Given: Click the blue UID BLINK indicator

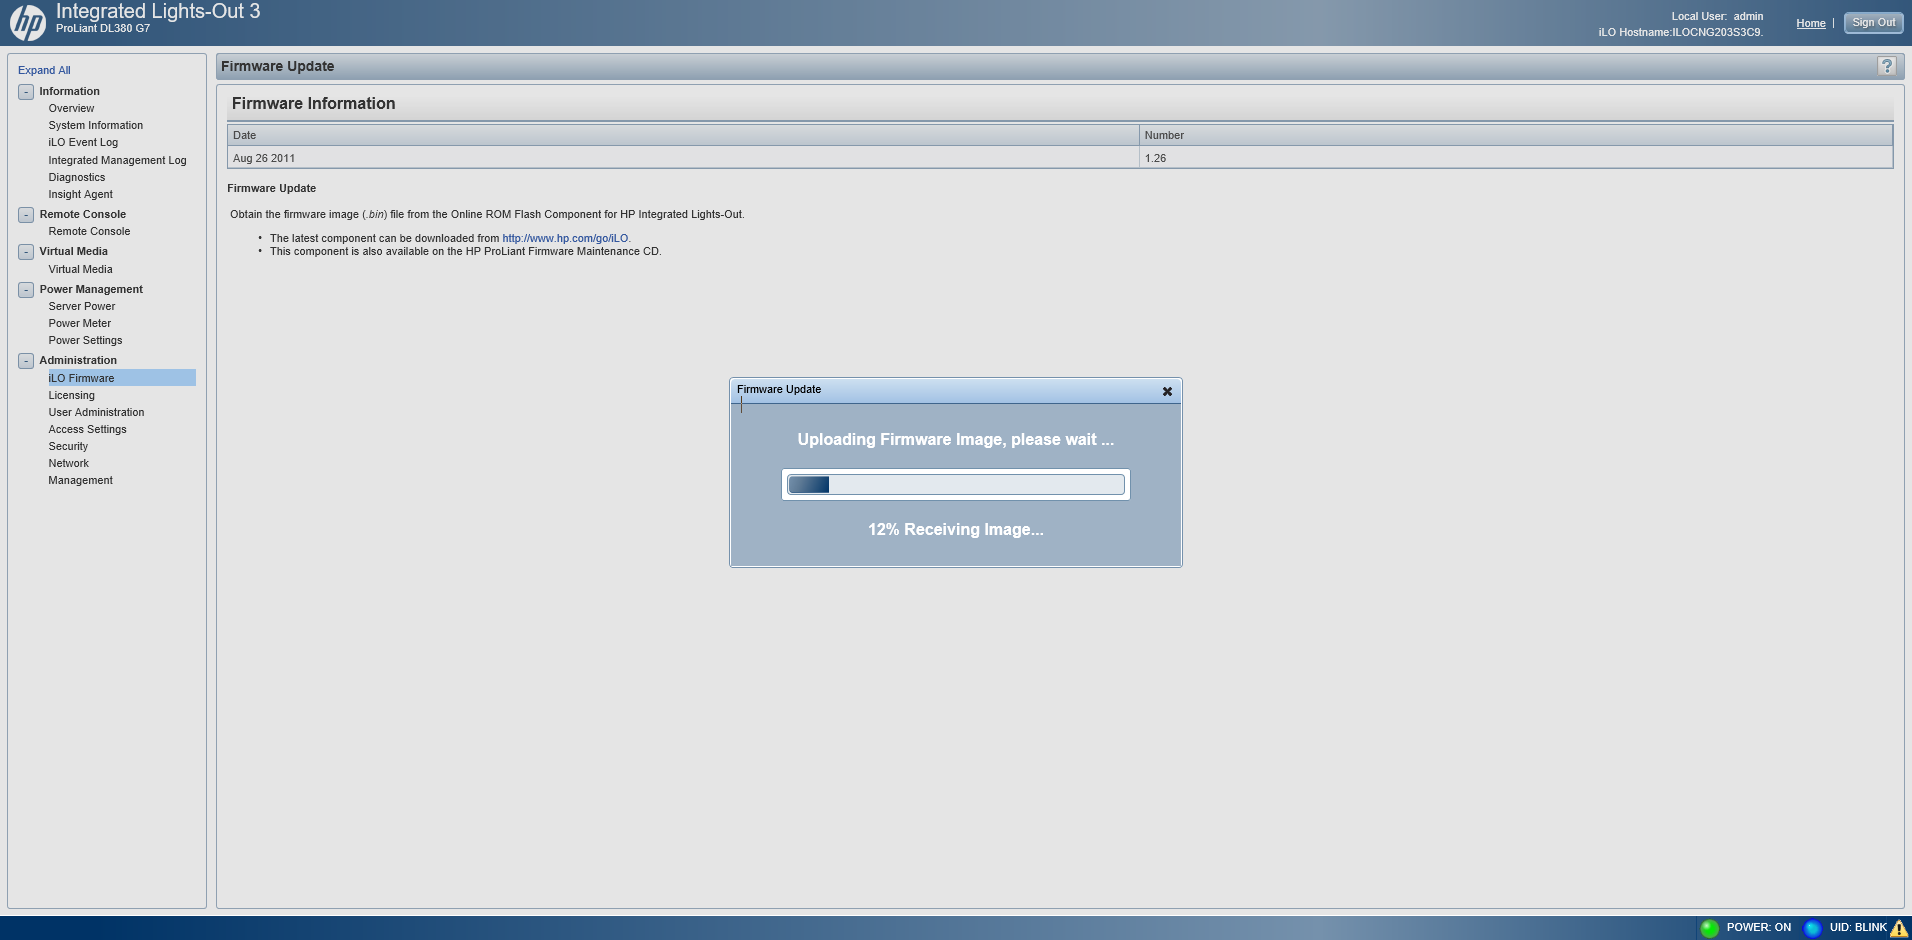Looking at the screenshot, I should click(1812, 928).
